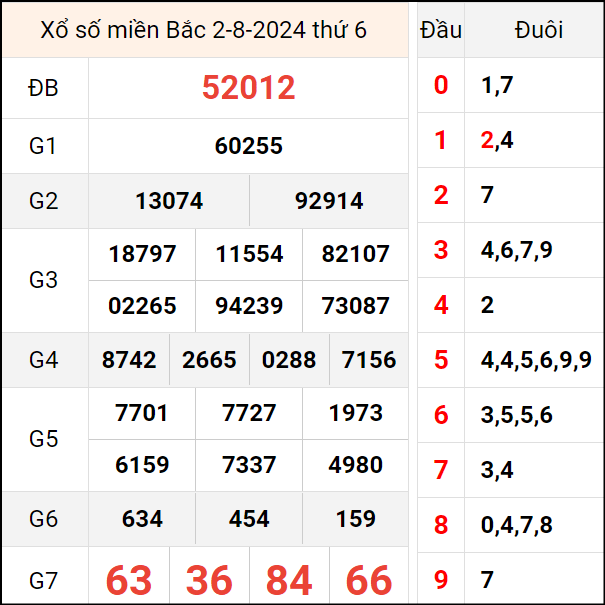Click tail values '4,6,7,9' for head 3
605x605 pixels.
517,250
